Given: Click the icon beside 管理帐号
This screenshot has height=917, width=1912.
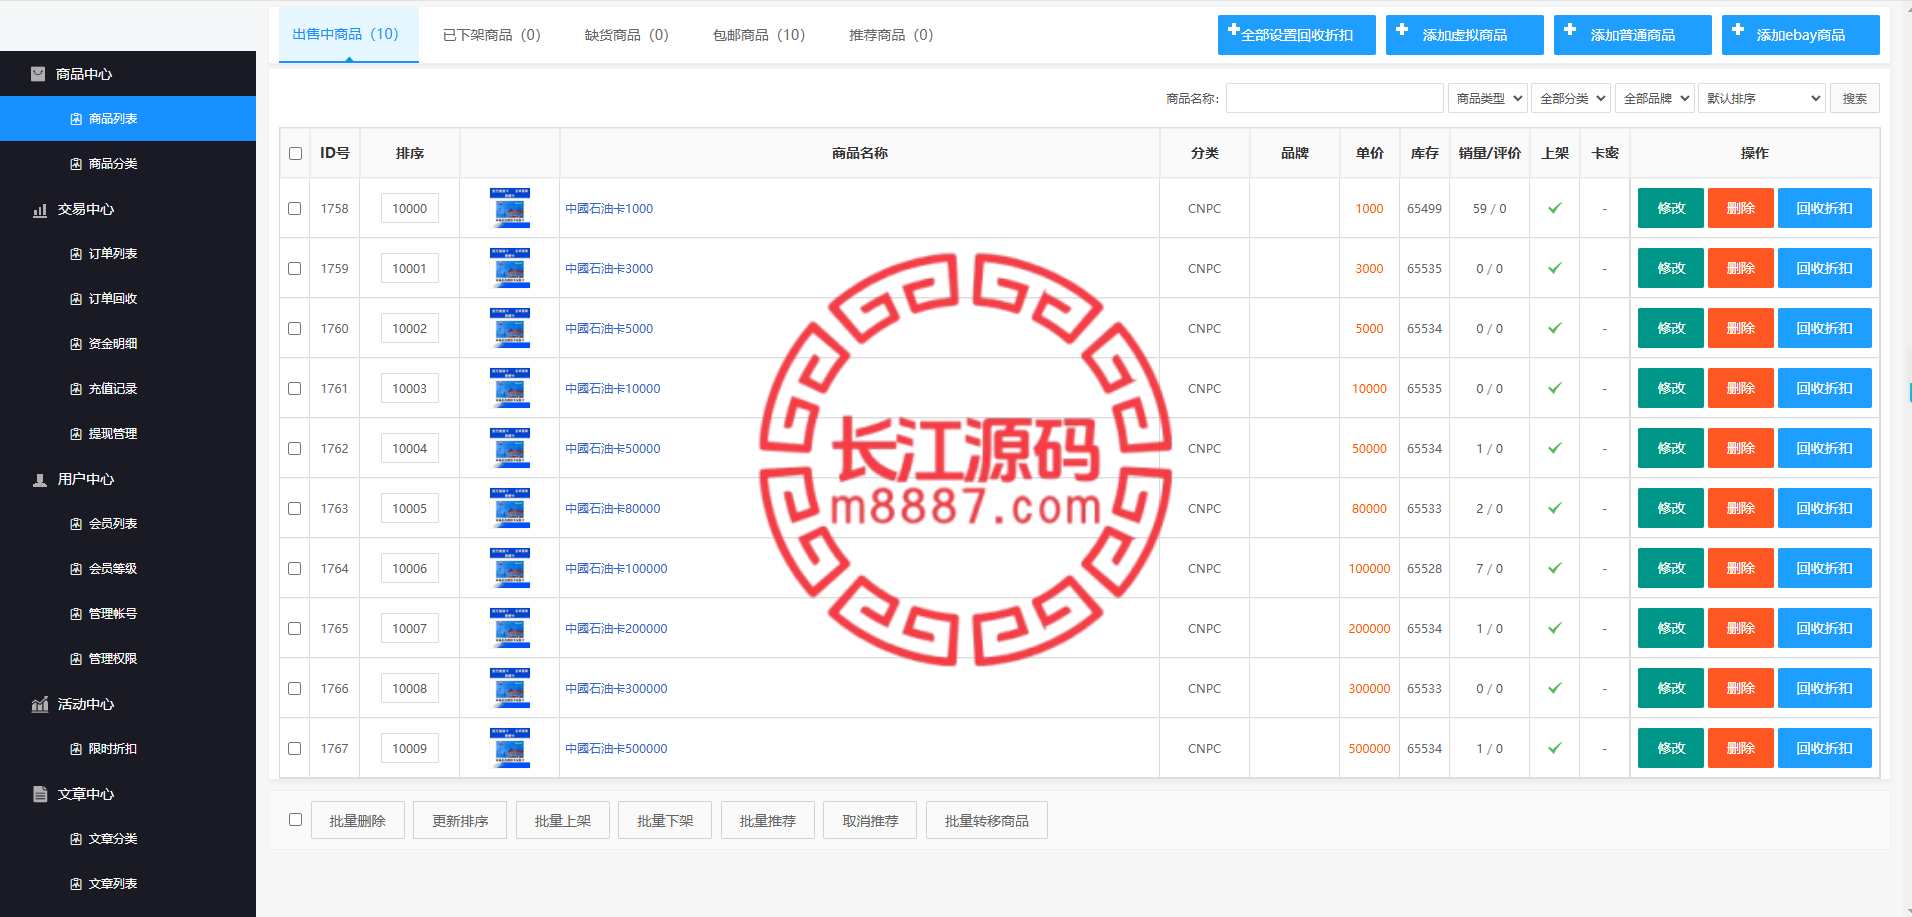Looking at the screenshot, I should click(76, 614).
